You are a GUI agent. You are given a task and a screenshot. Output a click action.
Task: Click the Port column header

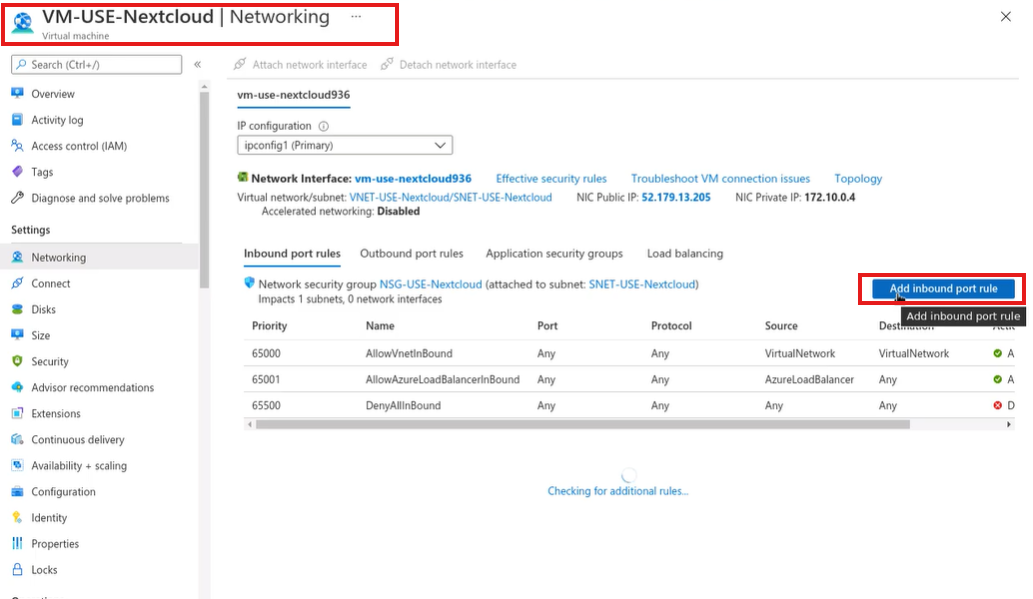click(x=547, y=326)
